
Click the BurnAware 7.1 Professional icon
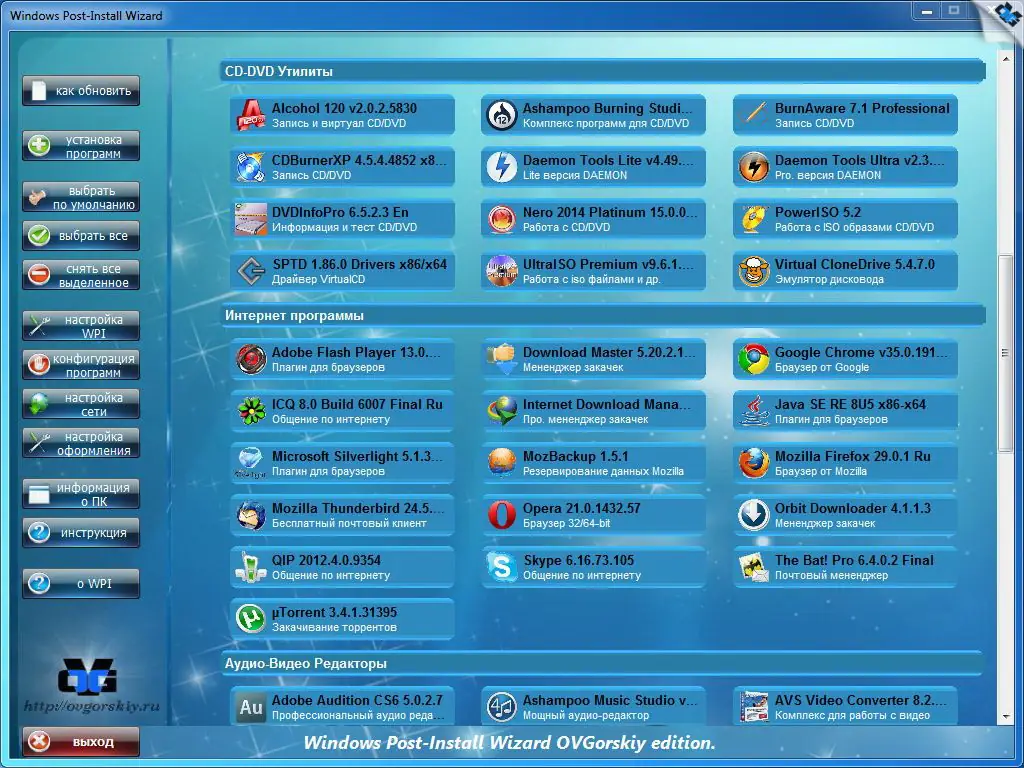click(x=754, y=115)
